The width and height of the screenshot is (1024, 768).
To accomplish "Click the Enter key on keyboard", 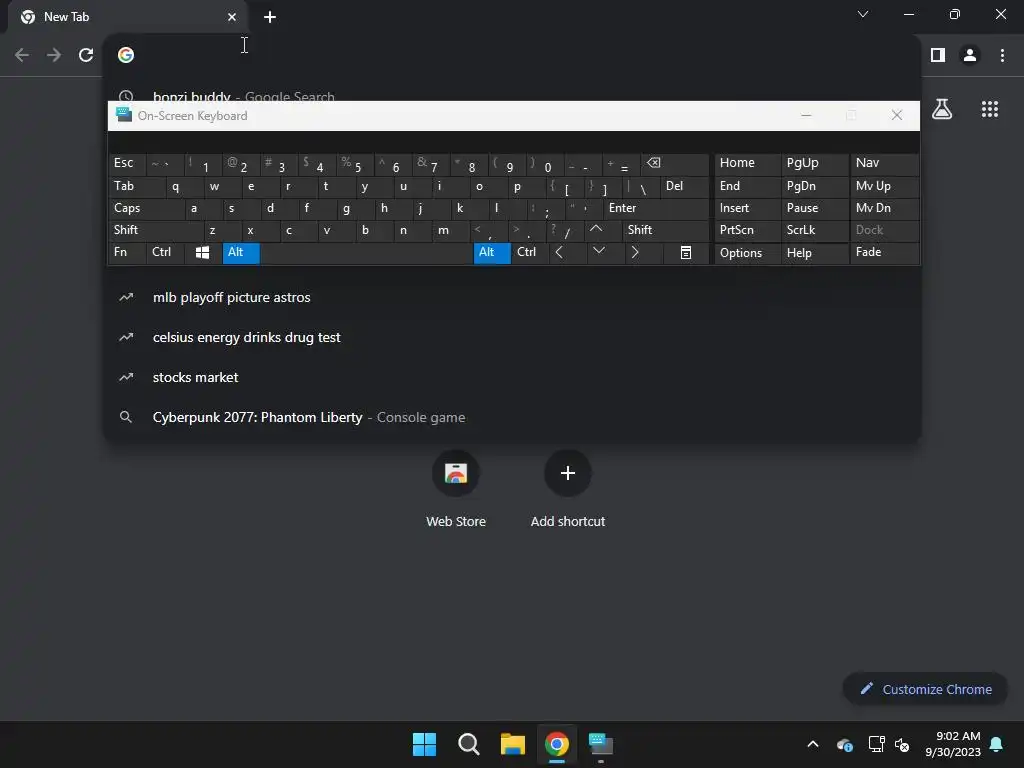I will (x=656, y=208).
